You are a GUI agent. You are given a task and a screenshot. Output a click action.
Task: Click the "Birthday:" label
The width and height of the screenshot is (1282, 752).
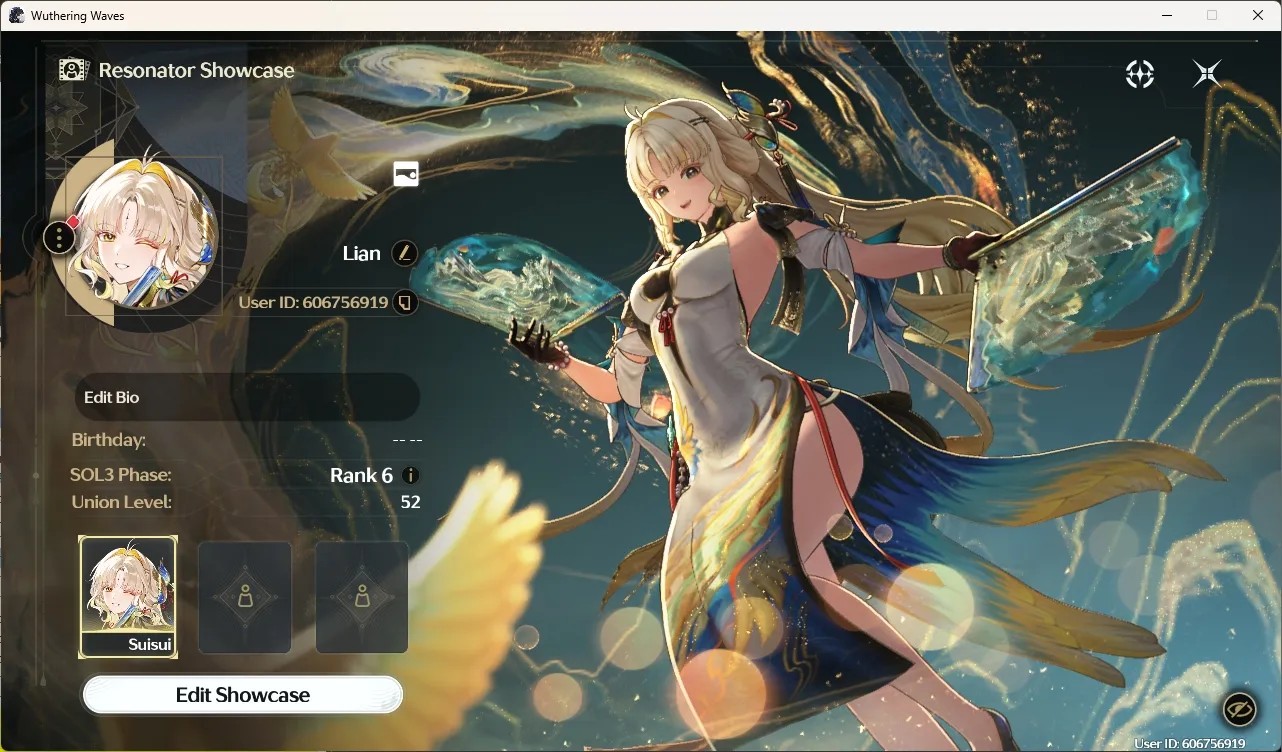coord(109,440)
